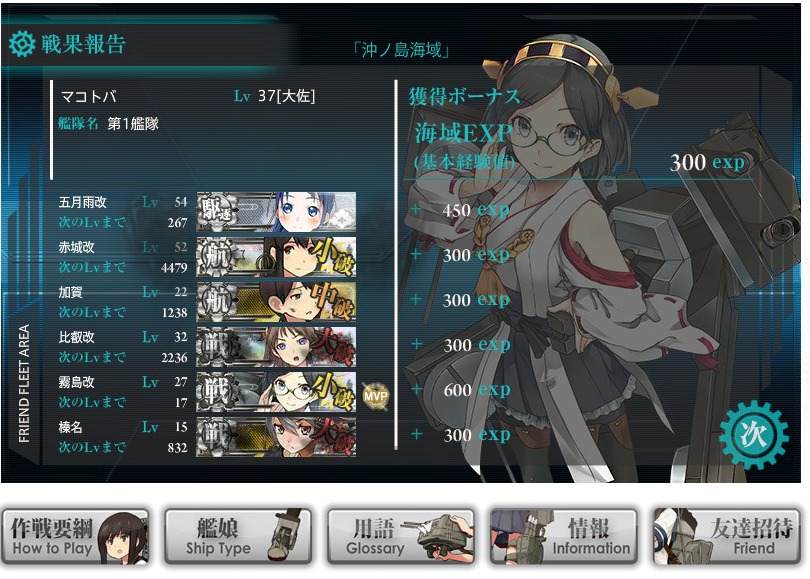The width and height of the screenshot is (810, 579).
Task: Select the 霧島改 ship card thumbnail
Action: [x=276, y=392]
